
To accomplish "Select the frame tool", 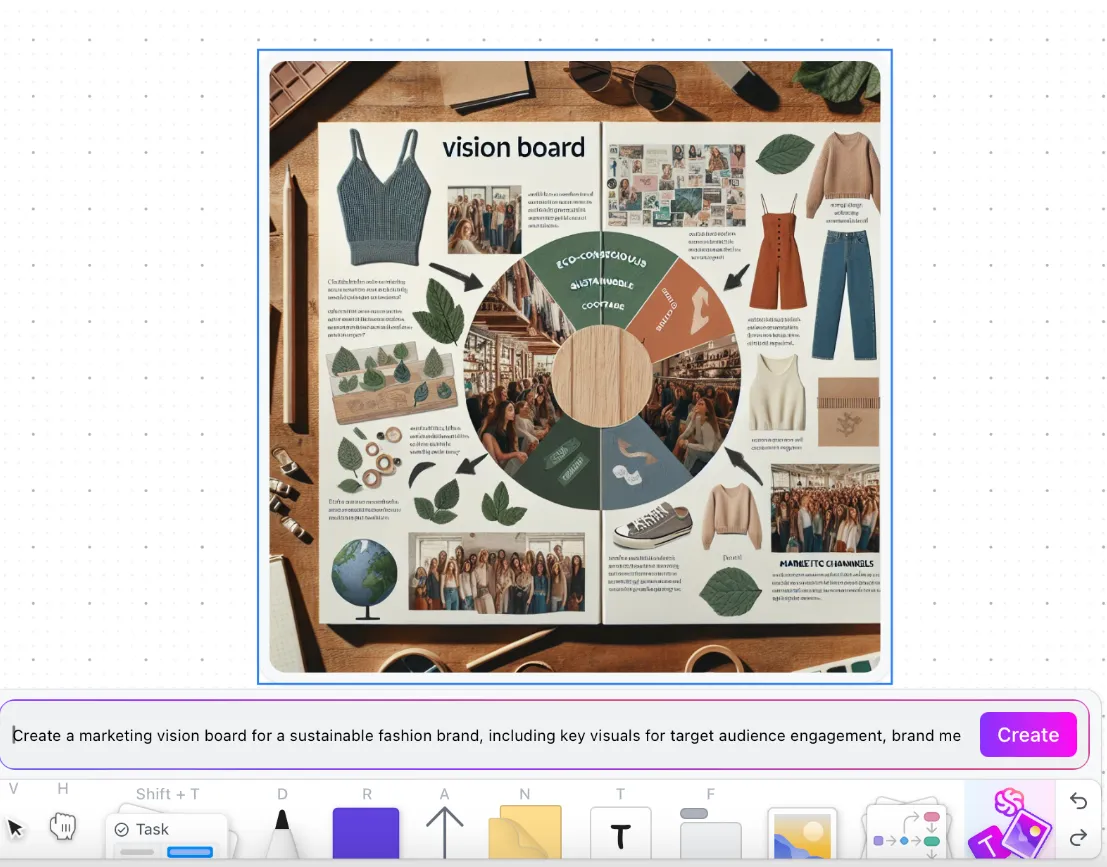I will 710,834.
